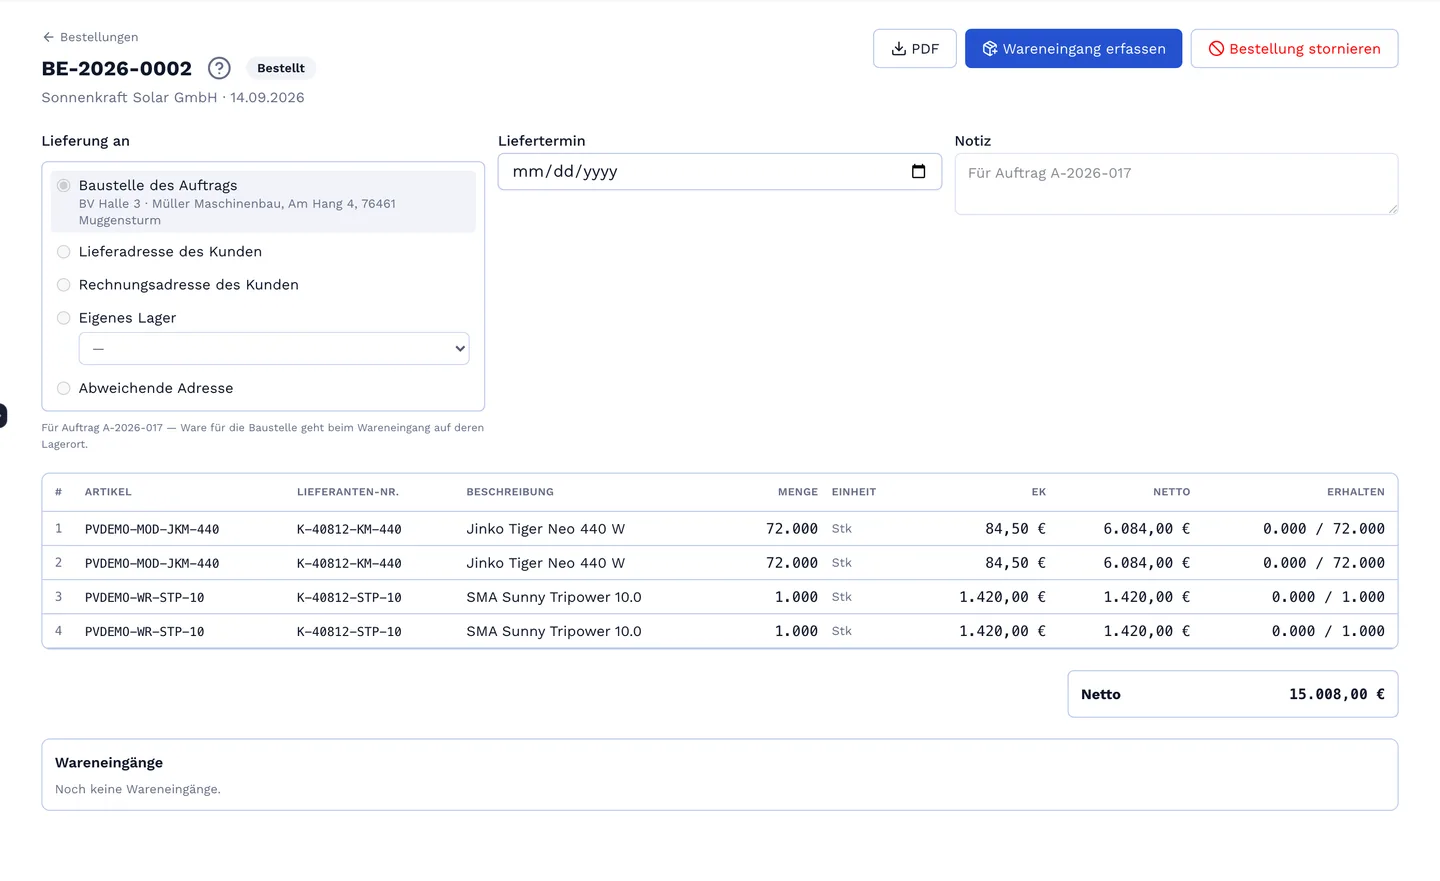Click the Erhalten column header
Viewport: 1440px width, 881px height.
pyautogui.click(x=1356, y=492)
